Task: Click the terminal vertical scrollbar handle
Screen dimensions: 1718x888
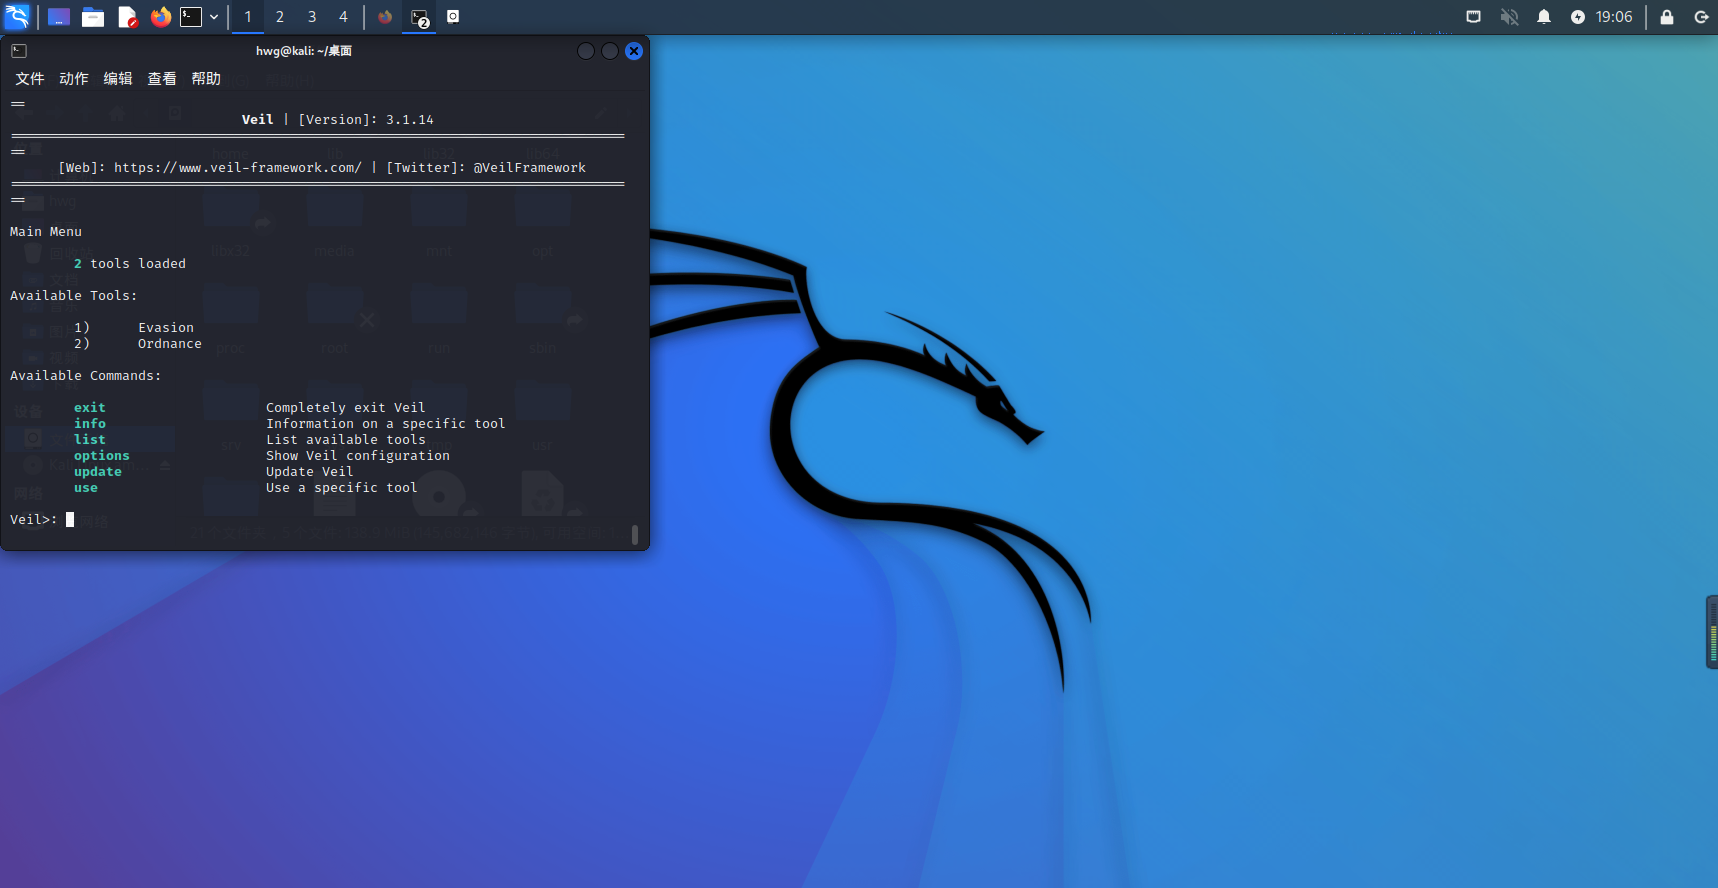Action: click(635, 534)
